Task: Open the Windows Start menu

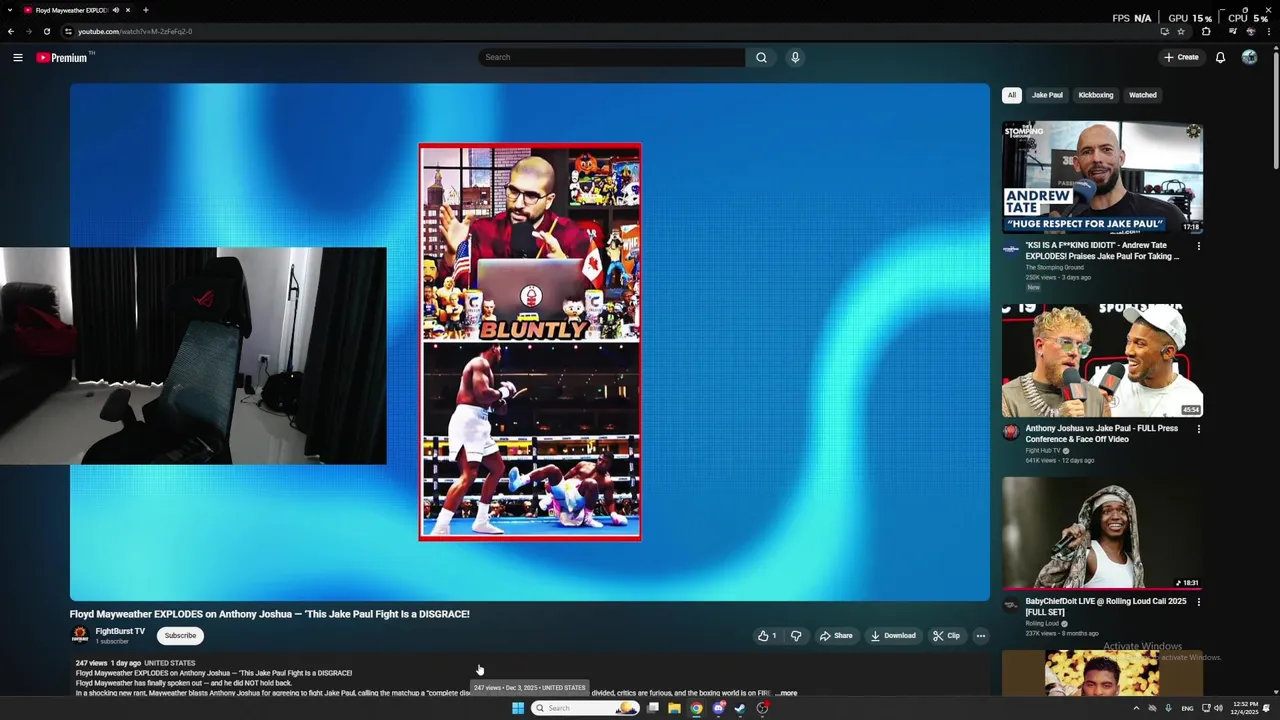Action: pos(518,708)
